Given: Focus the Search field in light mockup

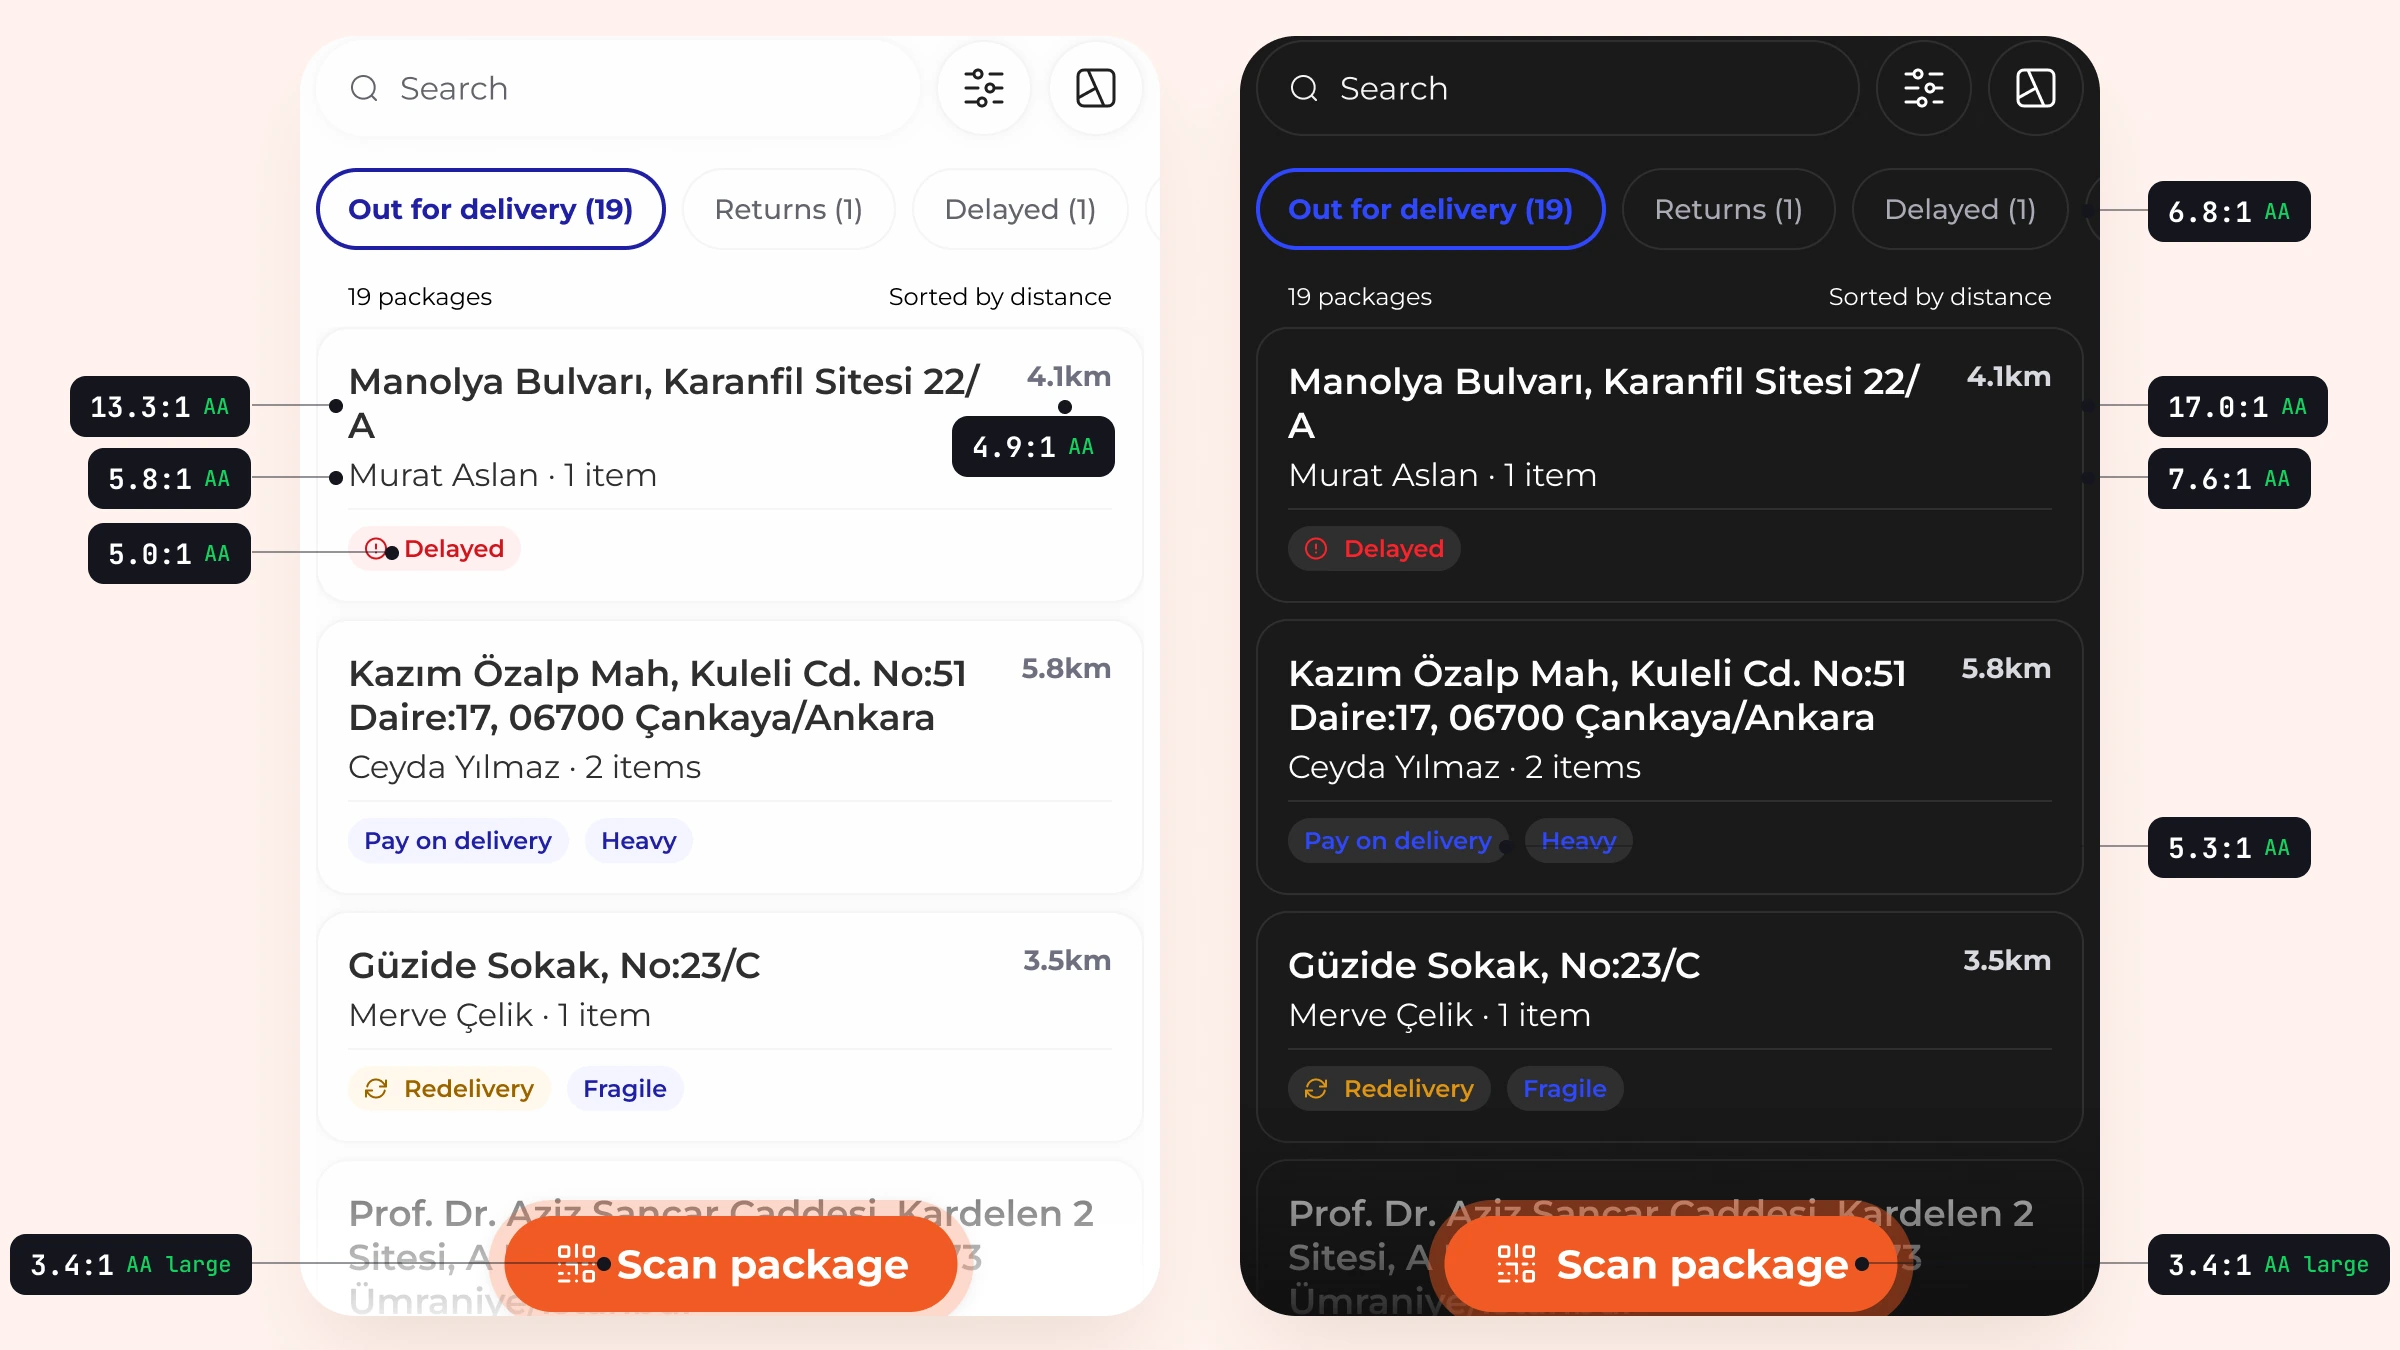Looking at the screenshot, I should [x=618, y=88].
